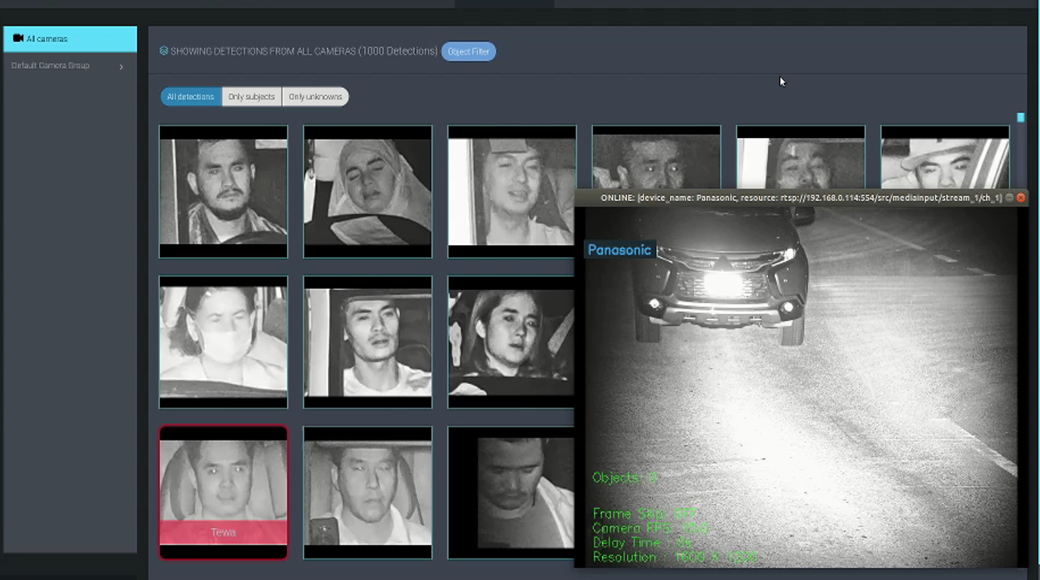Open the Default Camera Group entry

click(50, 66)
